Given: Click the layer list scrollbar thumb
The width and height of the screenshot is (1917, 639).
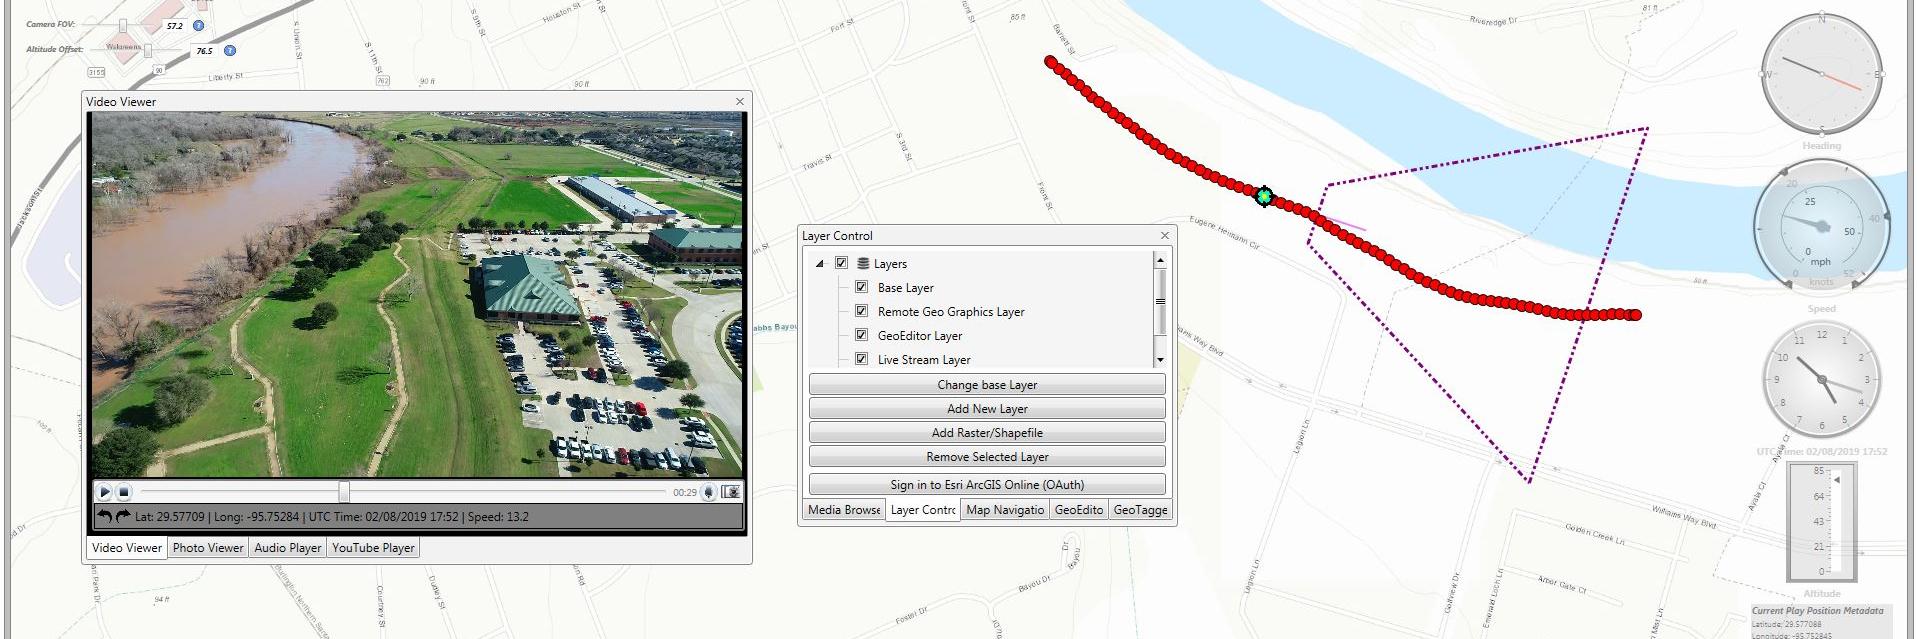Looking at the screenshot, I should [x=1160, y=302].
